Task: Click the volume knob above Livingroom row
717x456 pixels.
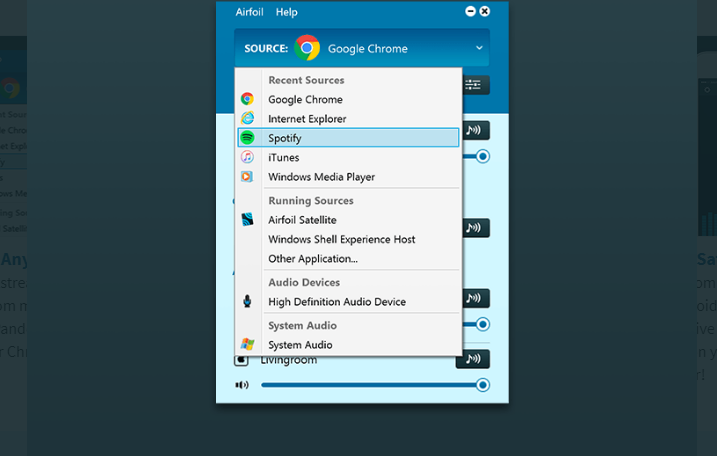Action: click(x=482, y=324)
